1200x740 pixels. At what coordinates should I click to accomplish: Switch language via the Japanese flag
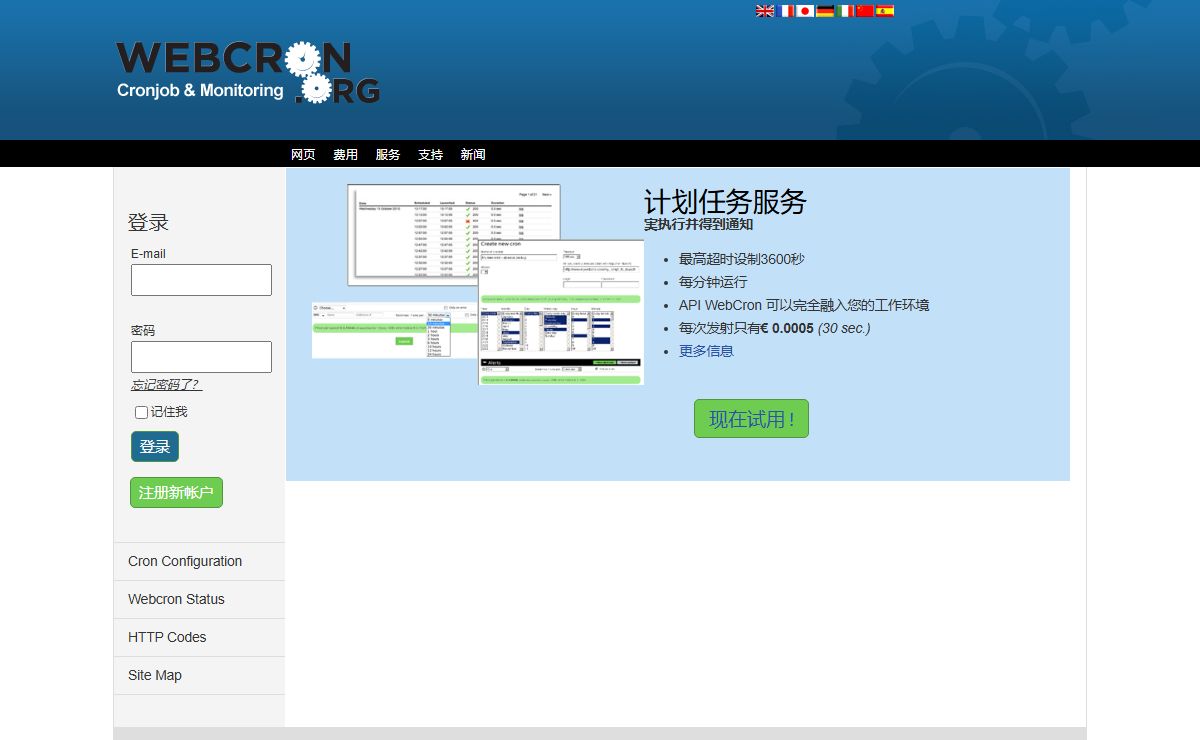pos(805,11)
